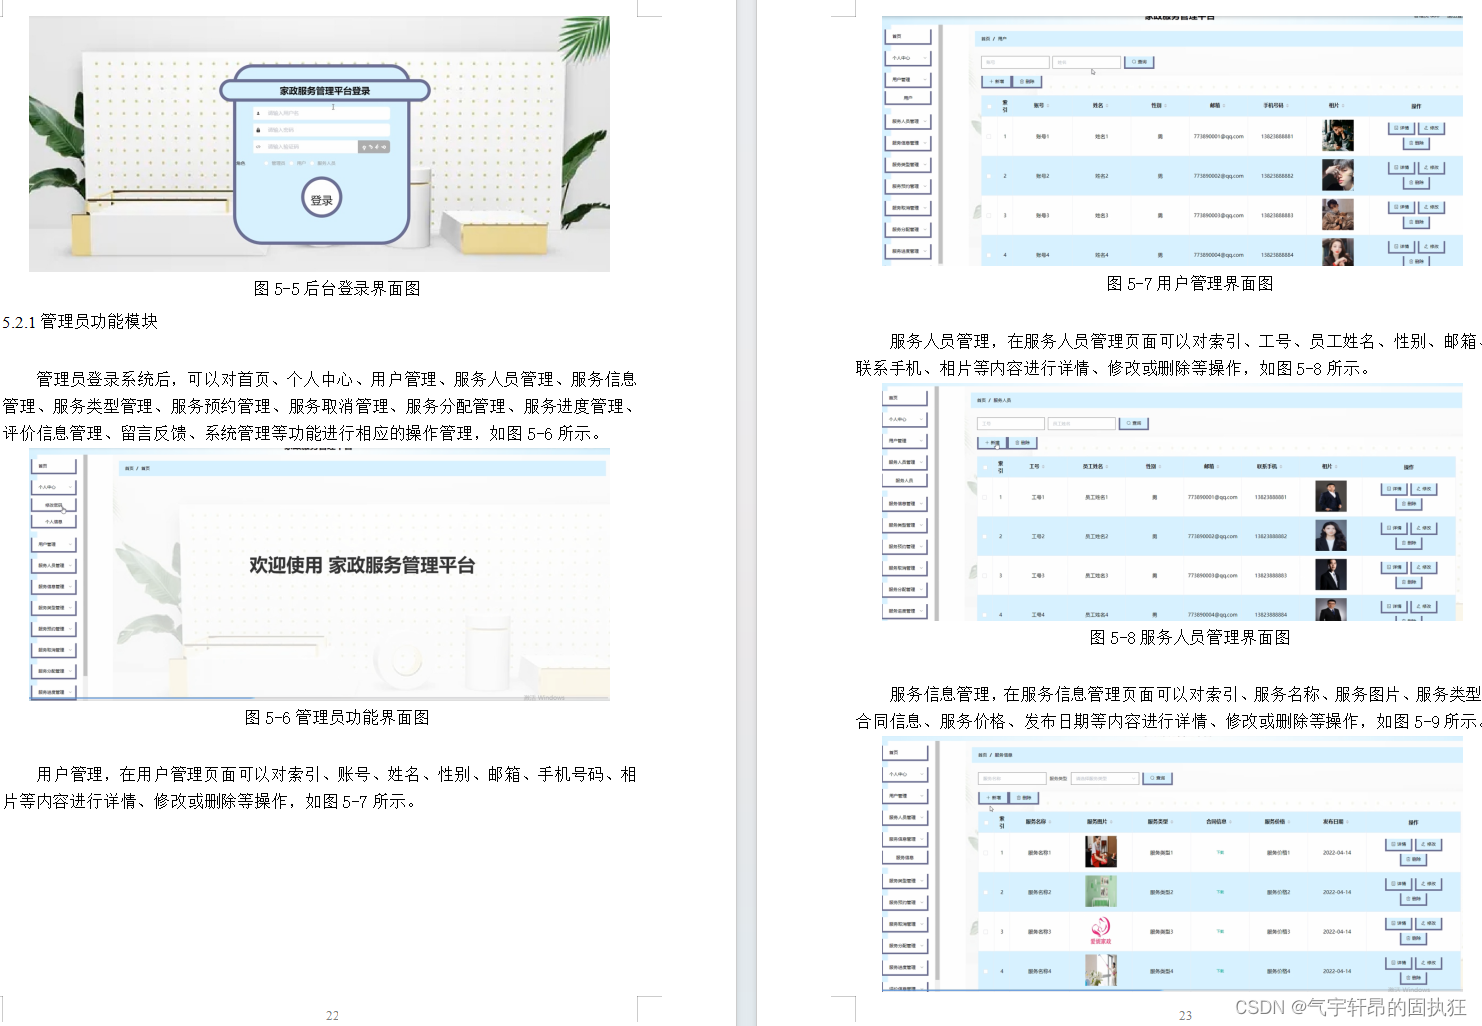Click 详情 for the 账号1 row
1482x1026 pixels.
(x=1401, y=128)
